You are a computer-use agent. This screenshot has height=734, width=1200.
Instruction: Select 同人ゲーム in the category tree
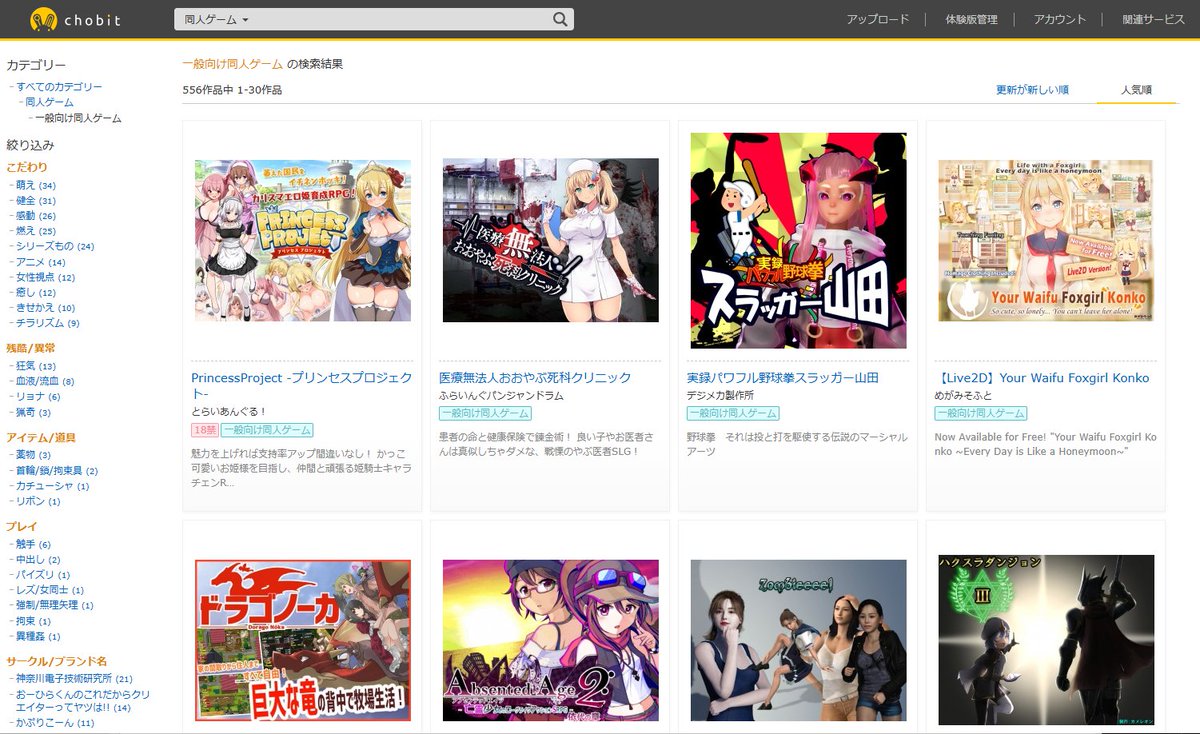49,102
